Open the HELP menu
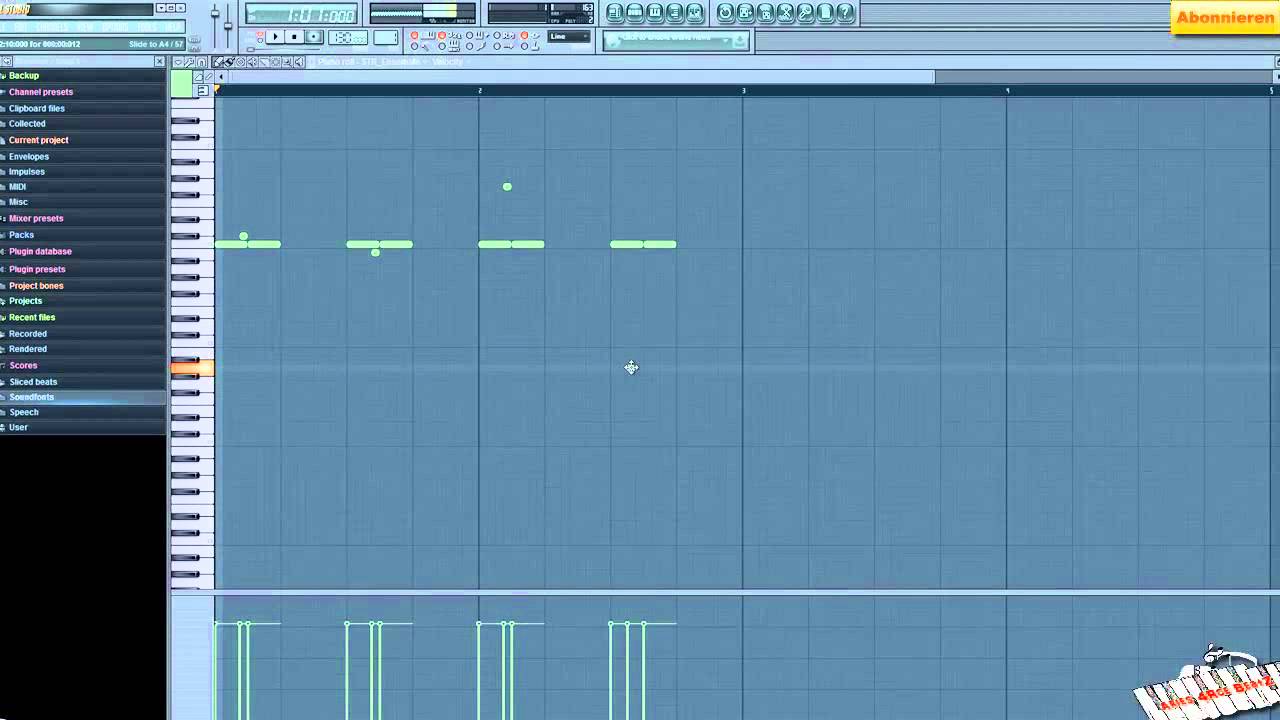The height and width of the screenshot is (720, 1280). tap(172, 27)
